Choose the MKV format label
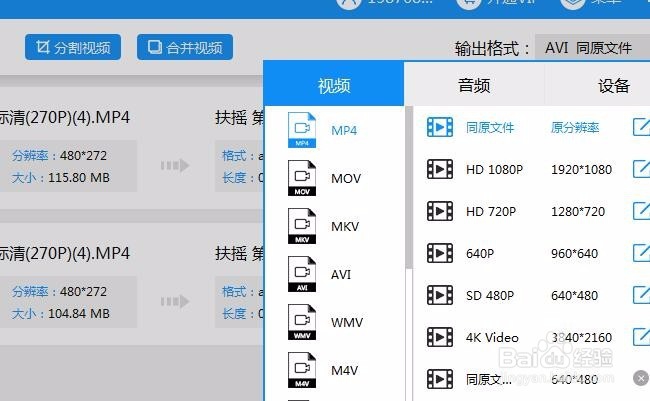The image size is (650, 401). coord(345,226)
